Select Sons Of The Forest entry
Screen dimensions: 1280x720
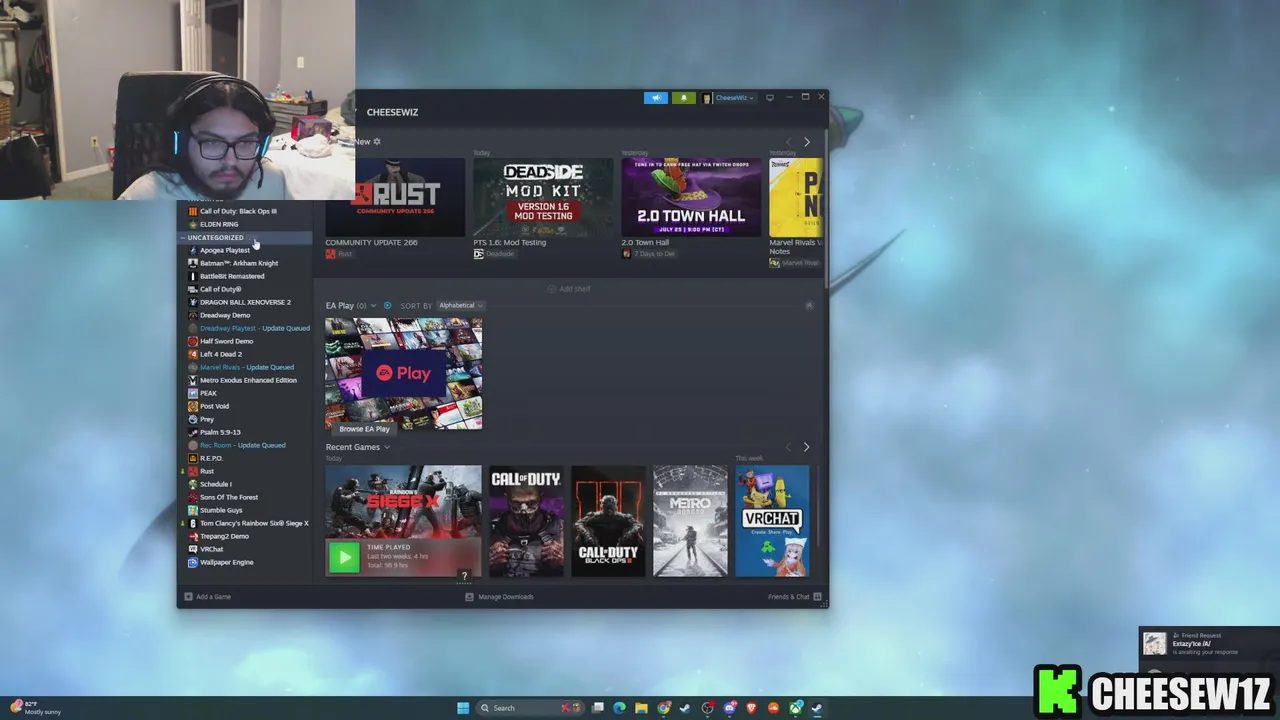(x=228, y=497)
